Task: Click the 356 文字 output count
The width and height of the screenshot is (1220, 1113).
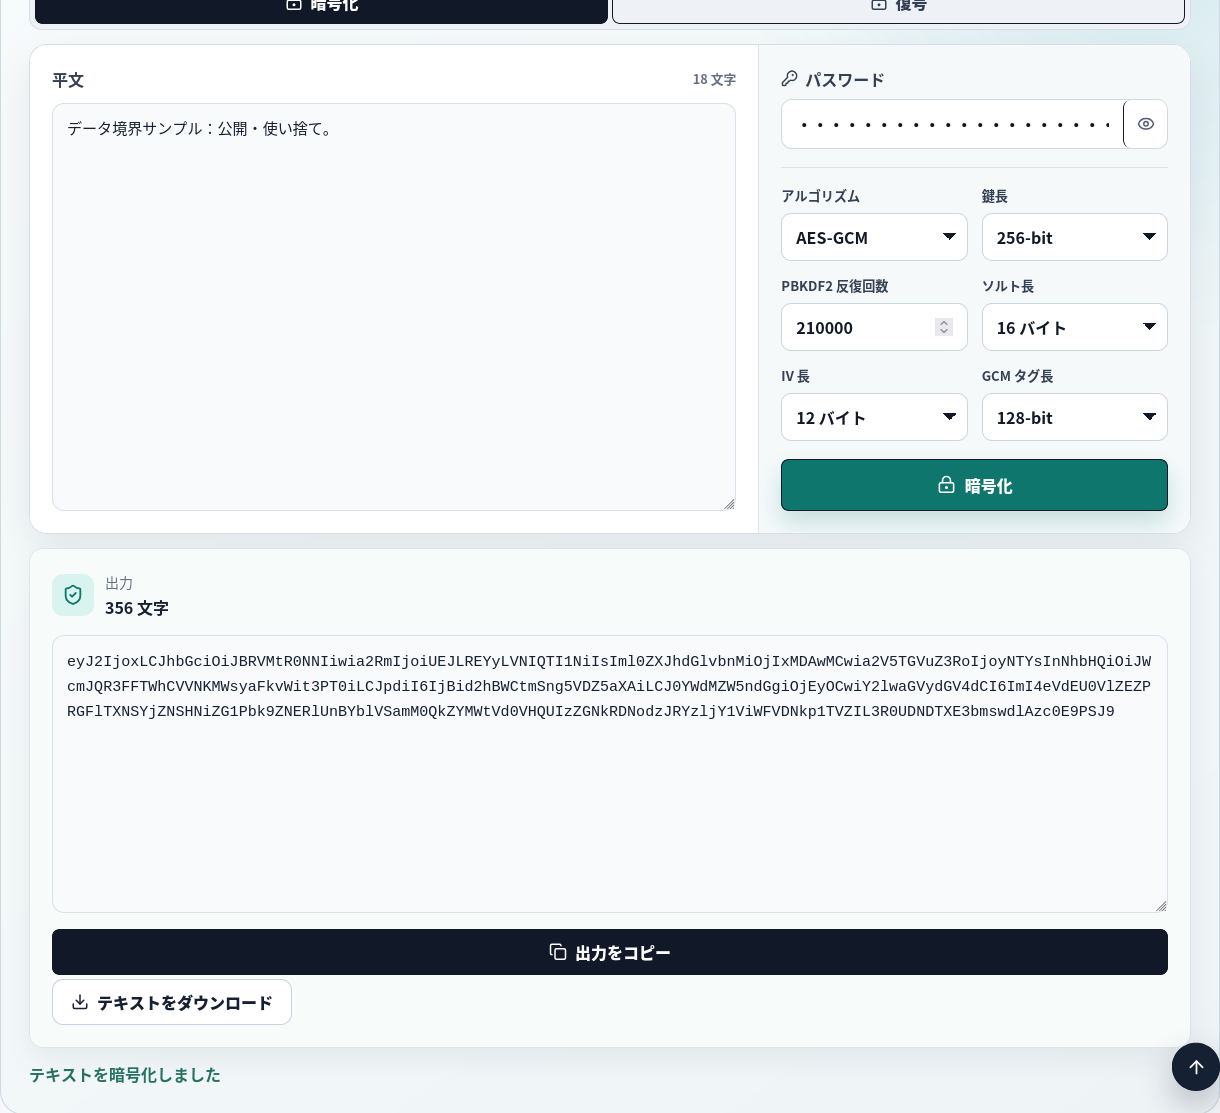Action: coord(137,608)
